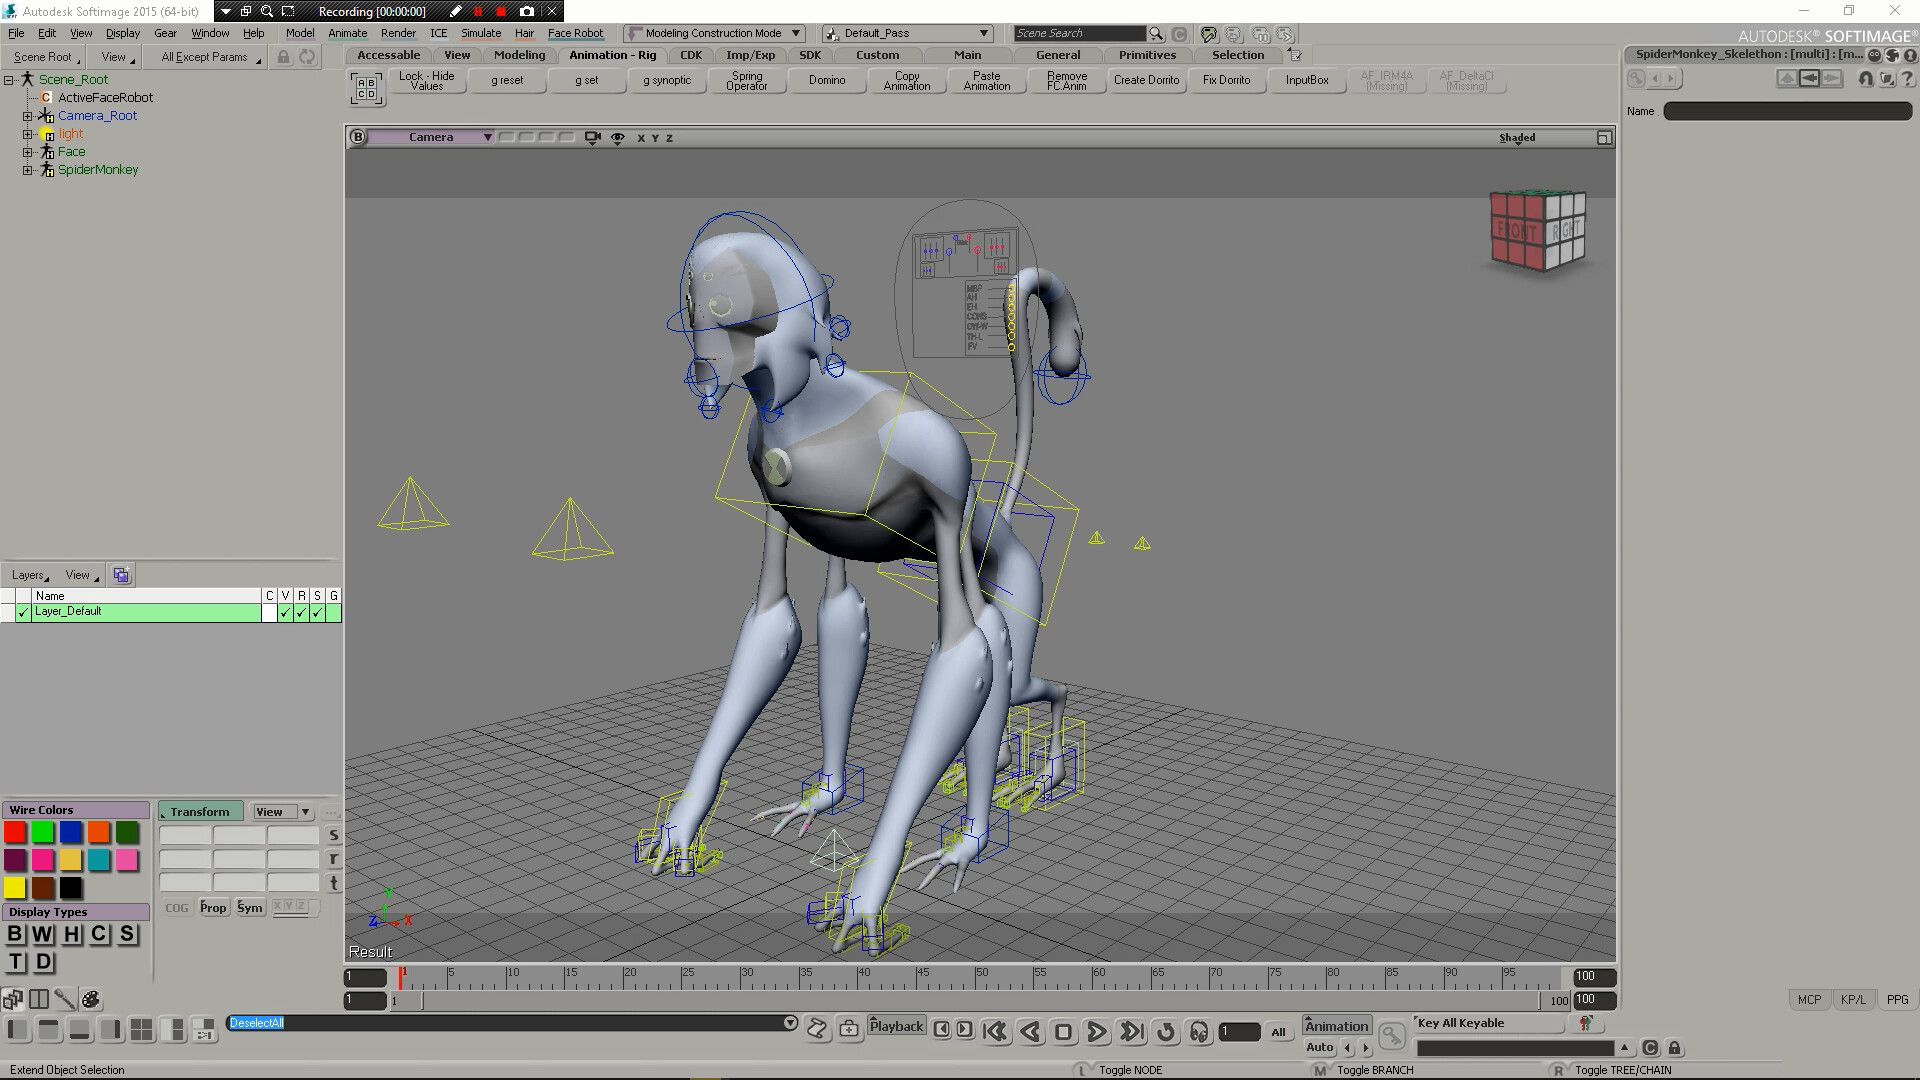Image resolution: width=1920 pixels, height=1080 pixels.
Task: Click the g reset button
Action: tap(509, 80)
